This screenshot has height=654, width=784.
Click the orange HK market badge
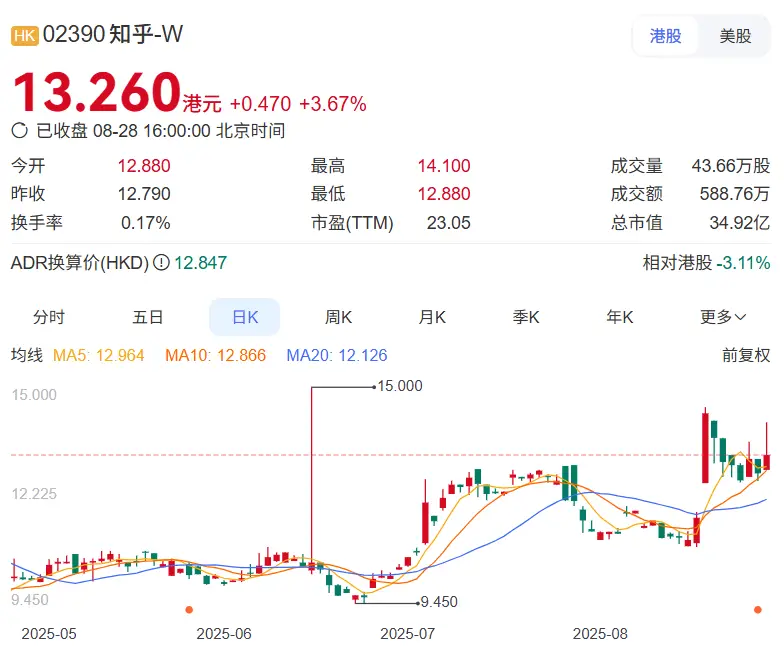pyautogui.click(x=24, y=36)
